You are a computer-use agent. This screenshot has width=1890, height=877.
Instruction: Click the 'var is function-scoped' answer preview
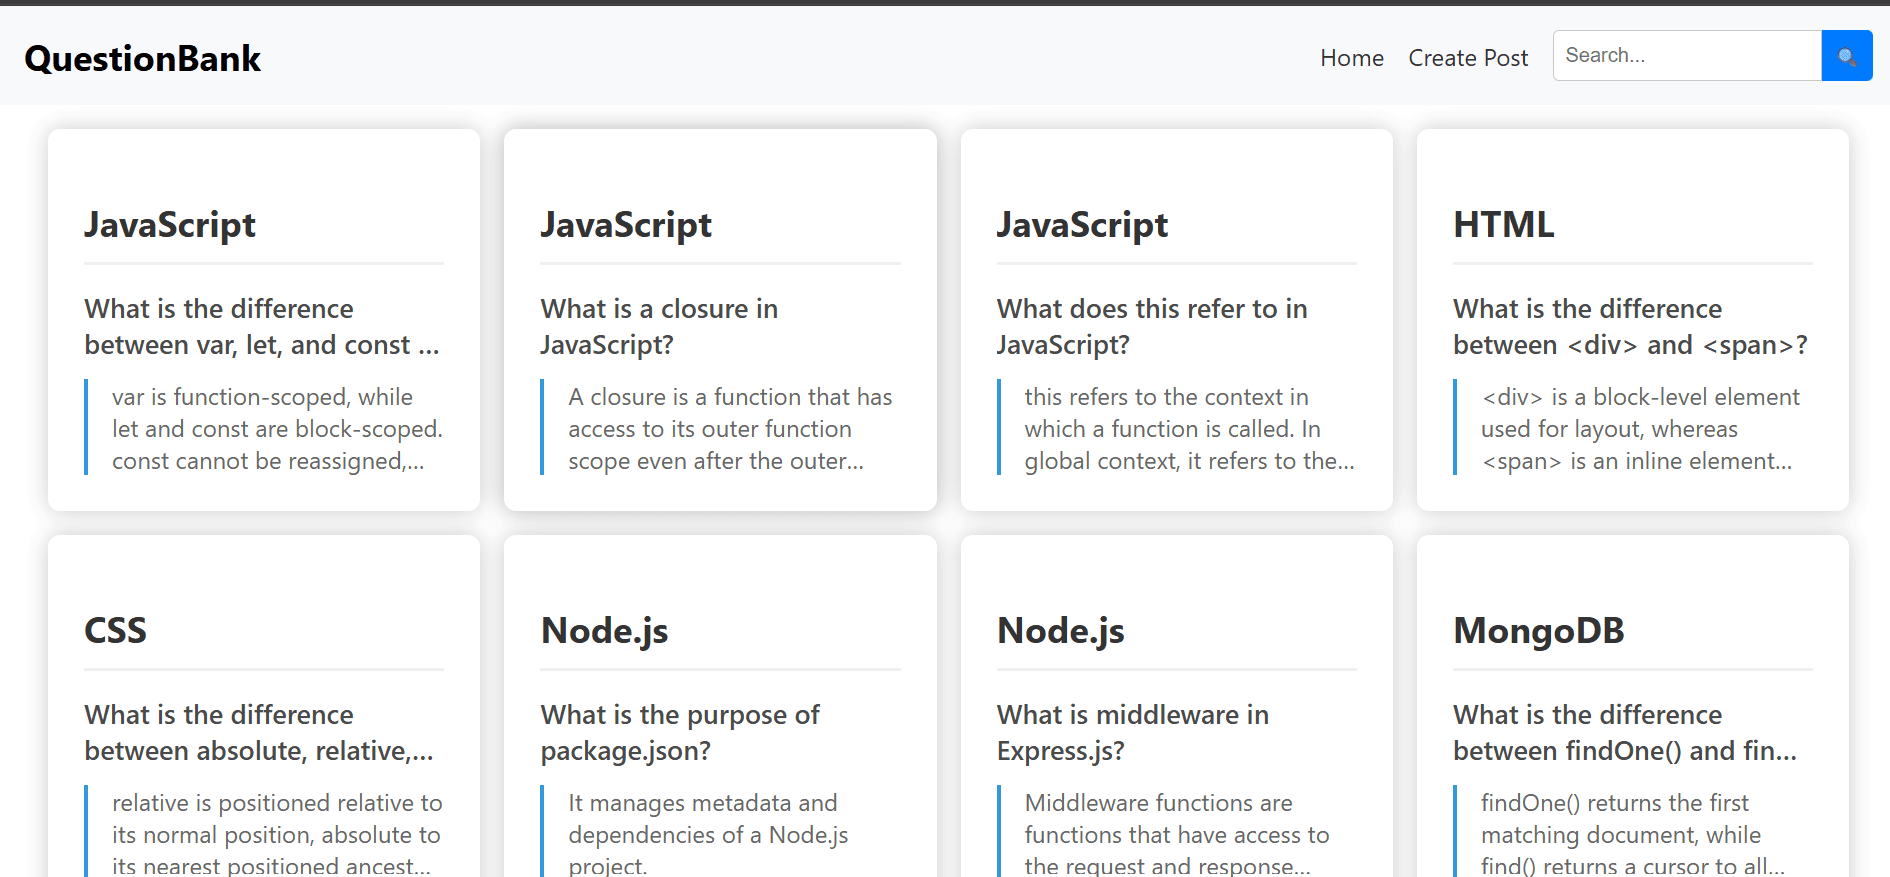point(264,428)
